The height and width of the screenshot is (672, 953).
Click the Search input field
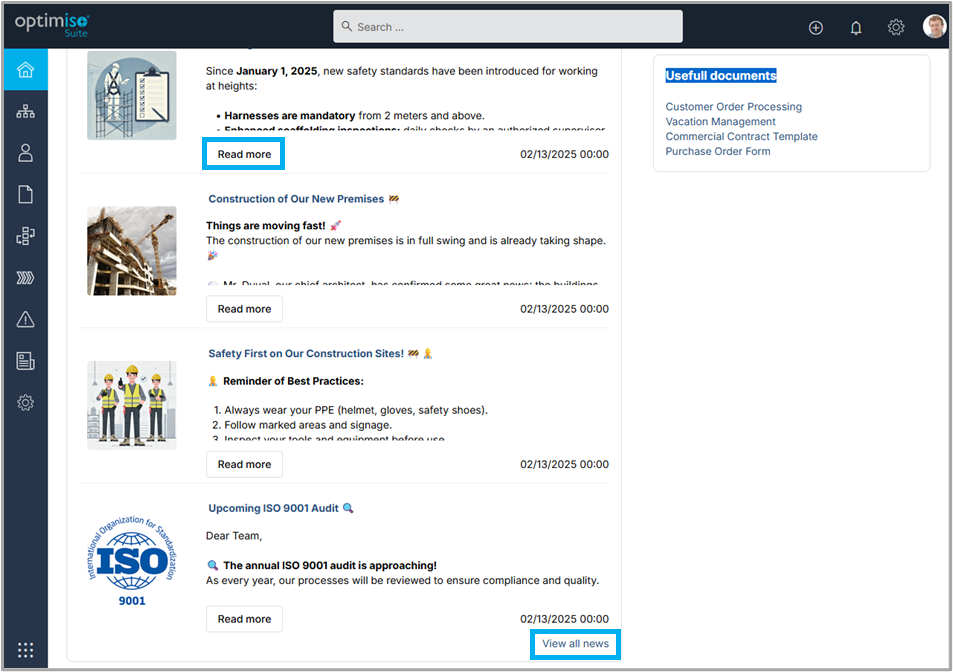click(508, 27)
